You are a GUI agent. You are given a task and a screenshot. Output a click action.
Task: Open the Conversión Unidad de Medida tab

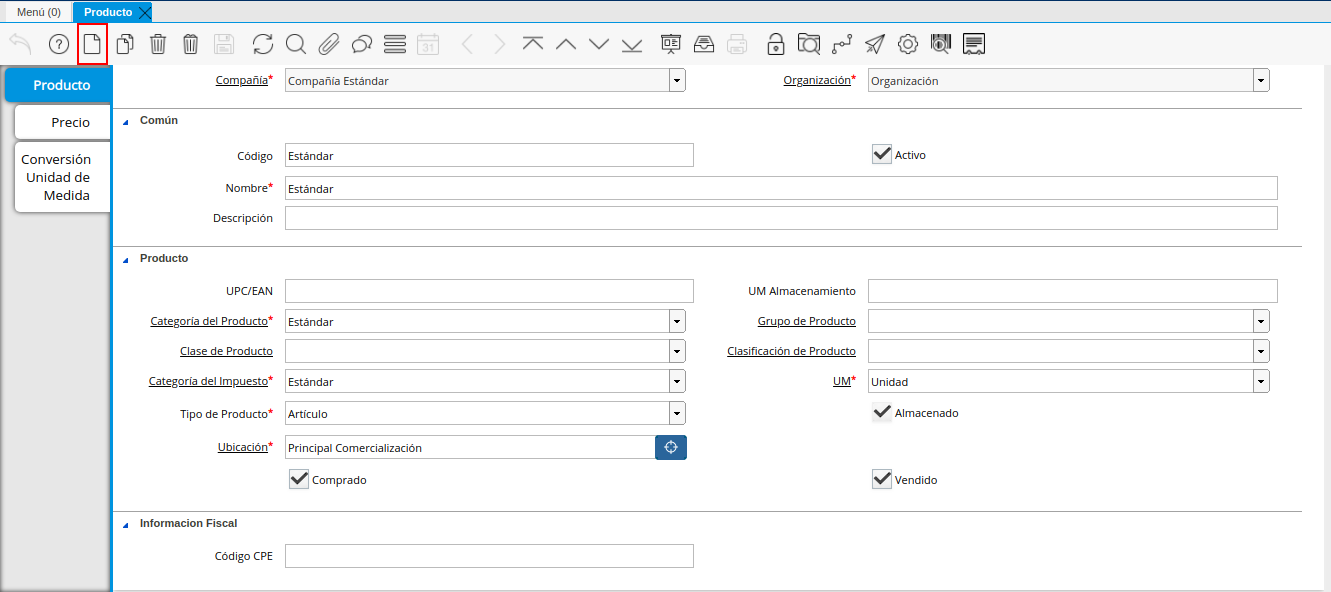tap(58, 177)
